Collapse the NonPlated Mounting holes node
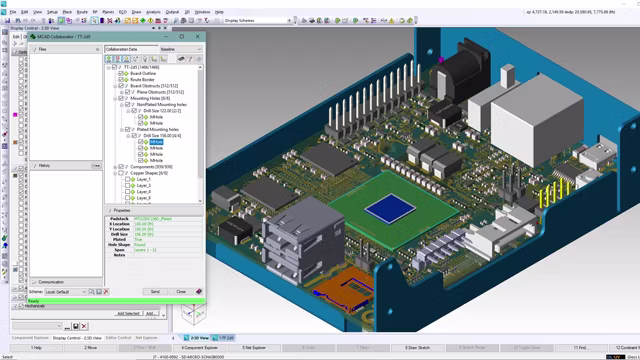Image resolution: width=640 pixels, height=360 pixels. point(122,104)
